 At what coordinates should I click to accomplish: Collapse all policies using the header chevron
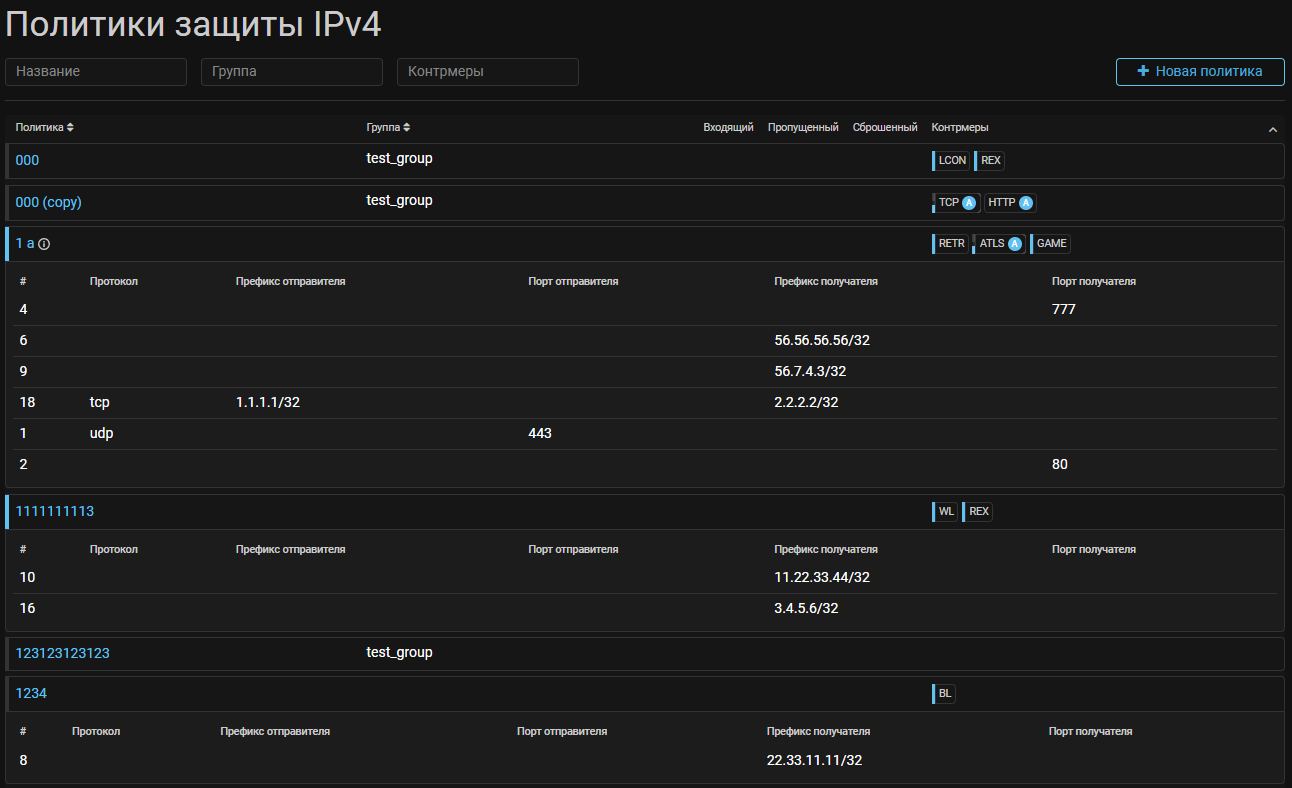[x=1272, y=130]
